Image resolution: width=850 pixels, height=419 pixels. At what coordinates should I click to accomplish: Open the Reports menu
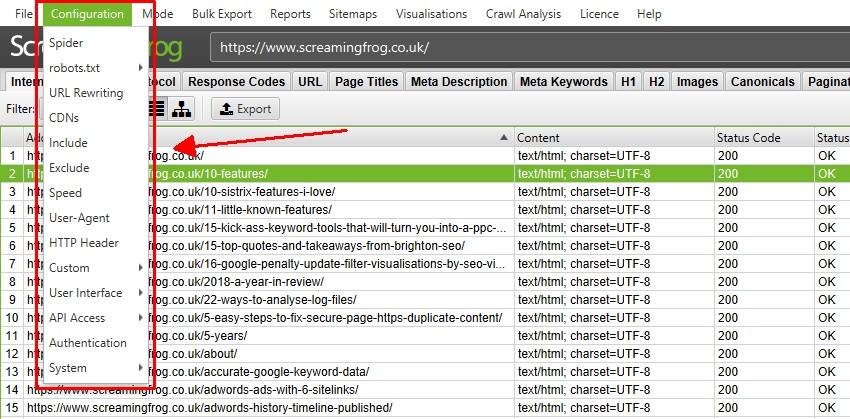point(291,14)
